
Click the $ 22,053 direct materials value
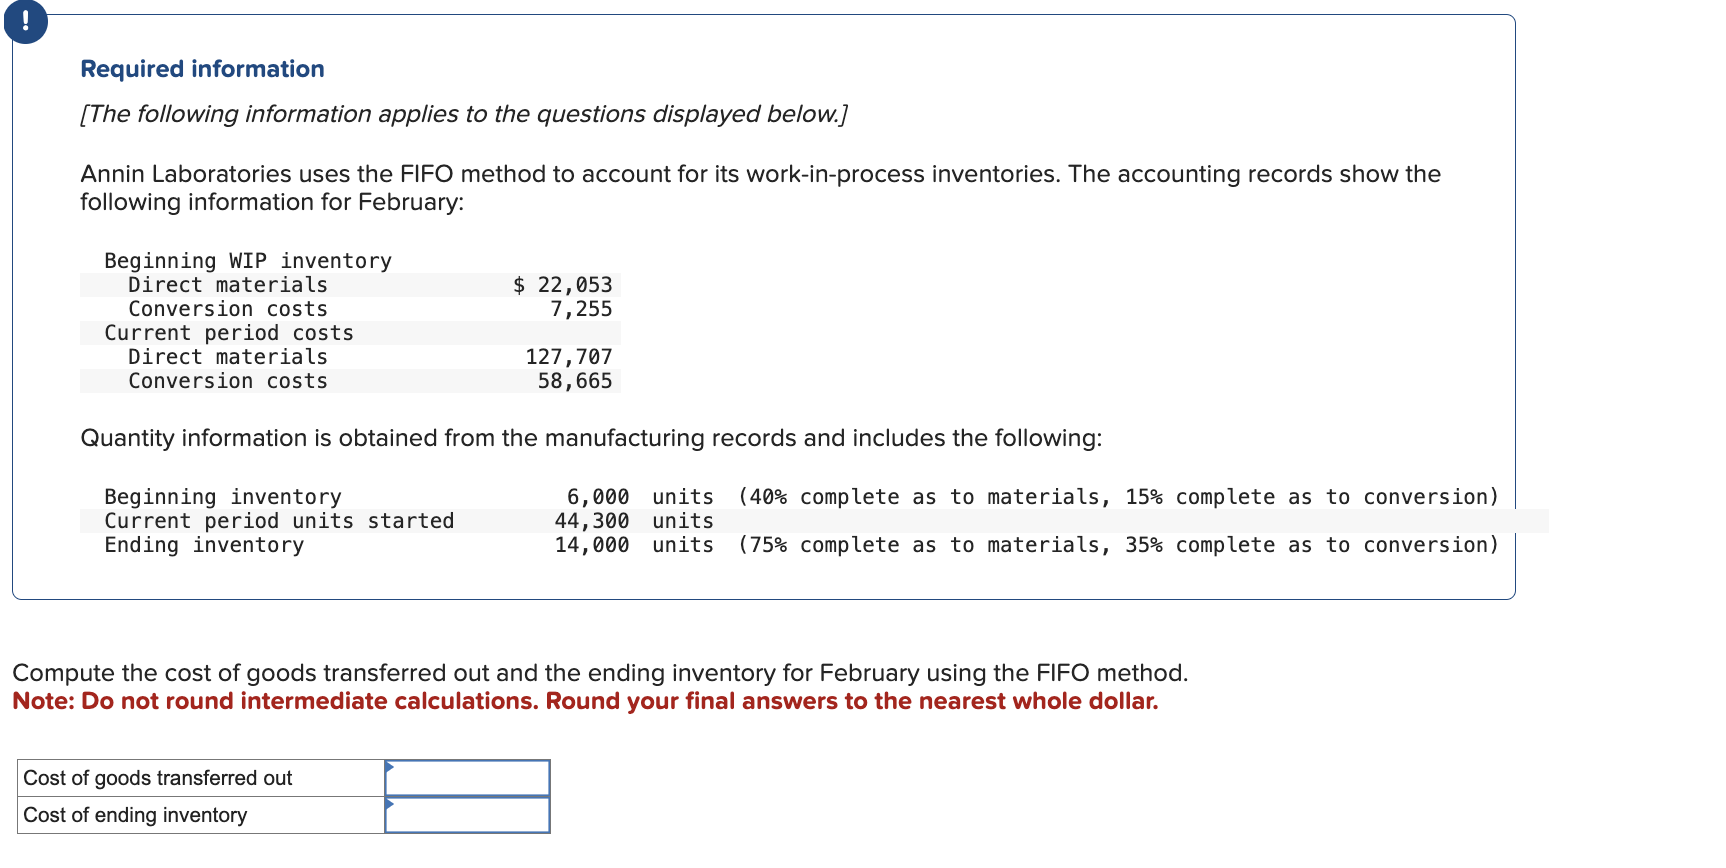point(562,285)
